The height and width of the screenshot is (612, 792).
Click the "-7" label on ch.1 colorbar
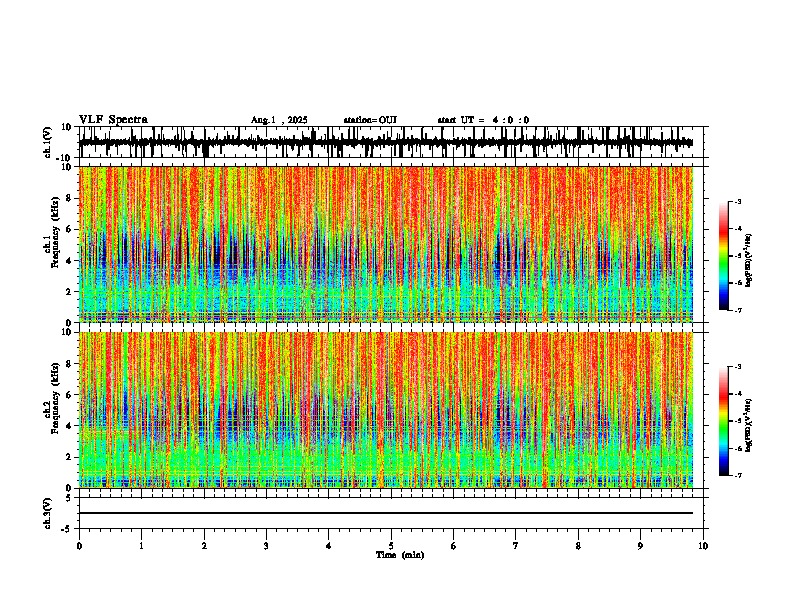(737, 310)
